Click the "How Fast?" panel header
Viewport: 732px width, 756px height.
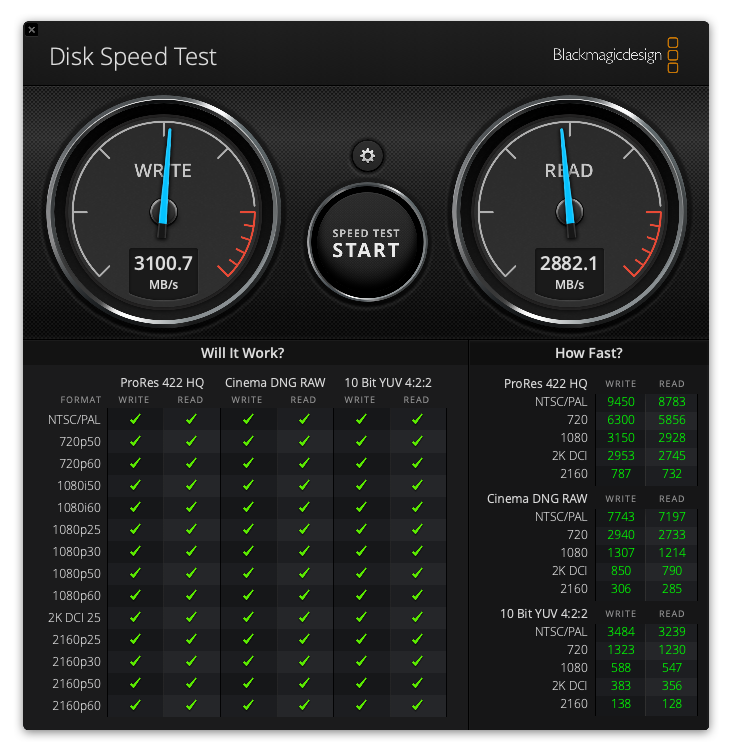589,353
